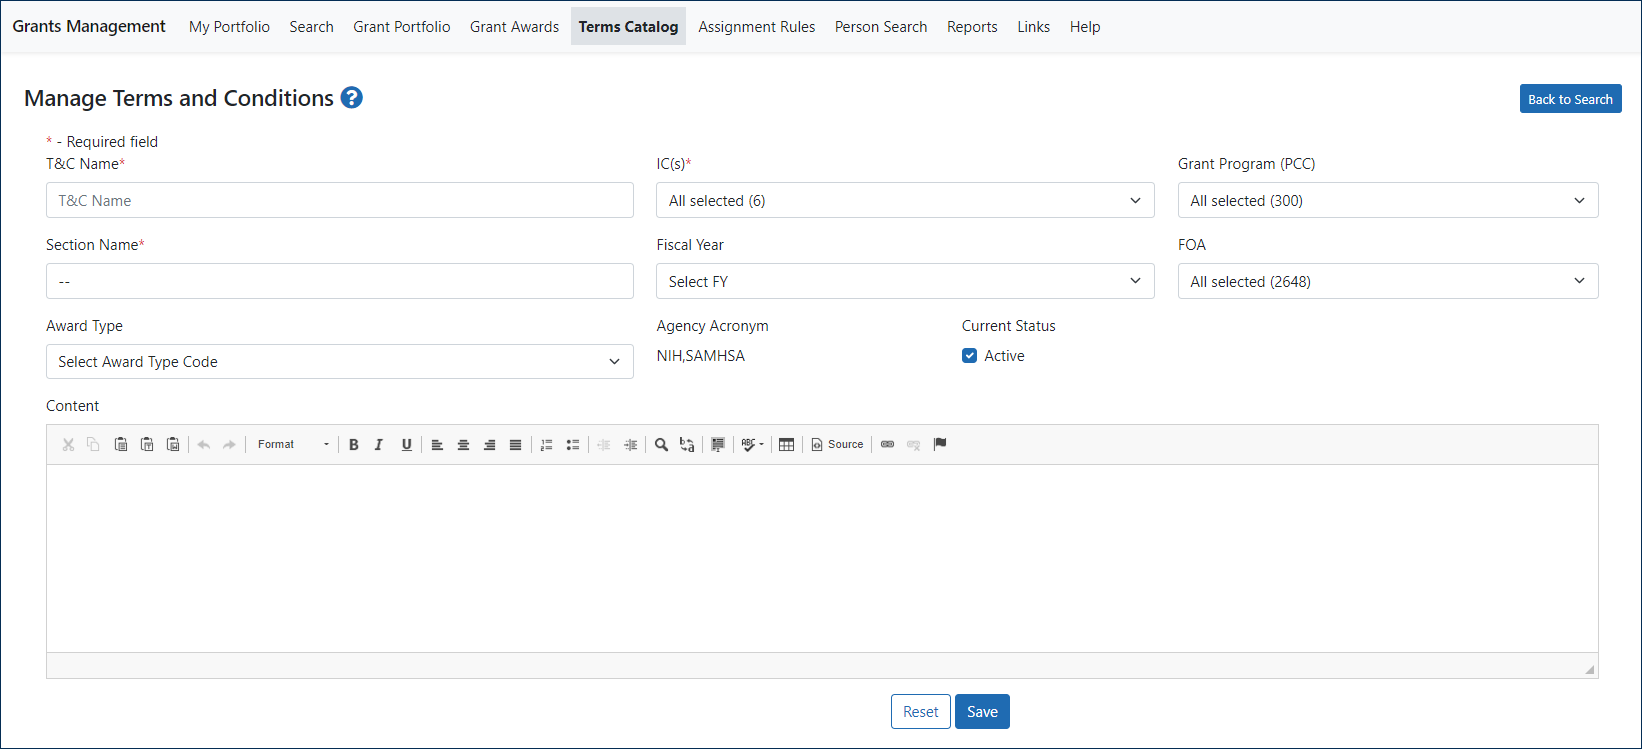Open the Search menu item
This screenshot has width=1642, height=749.
point(311,27)
